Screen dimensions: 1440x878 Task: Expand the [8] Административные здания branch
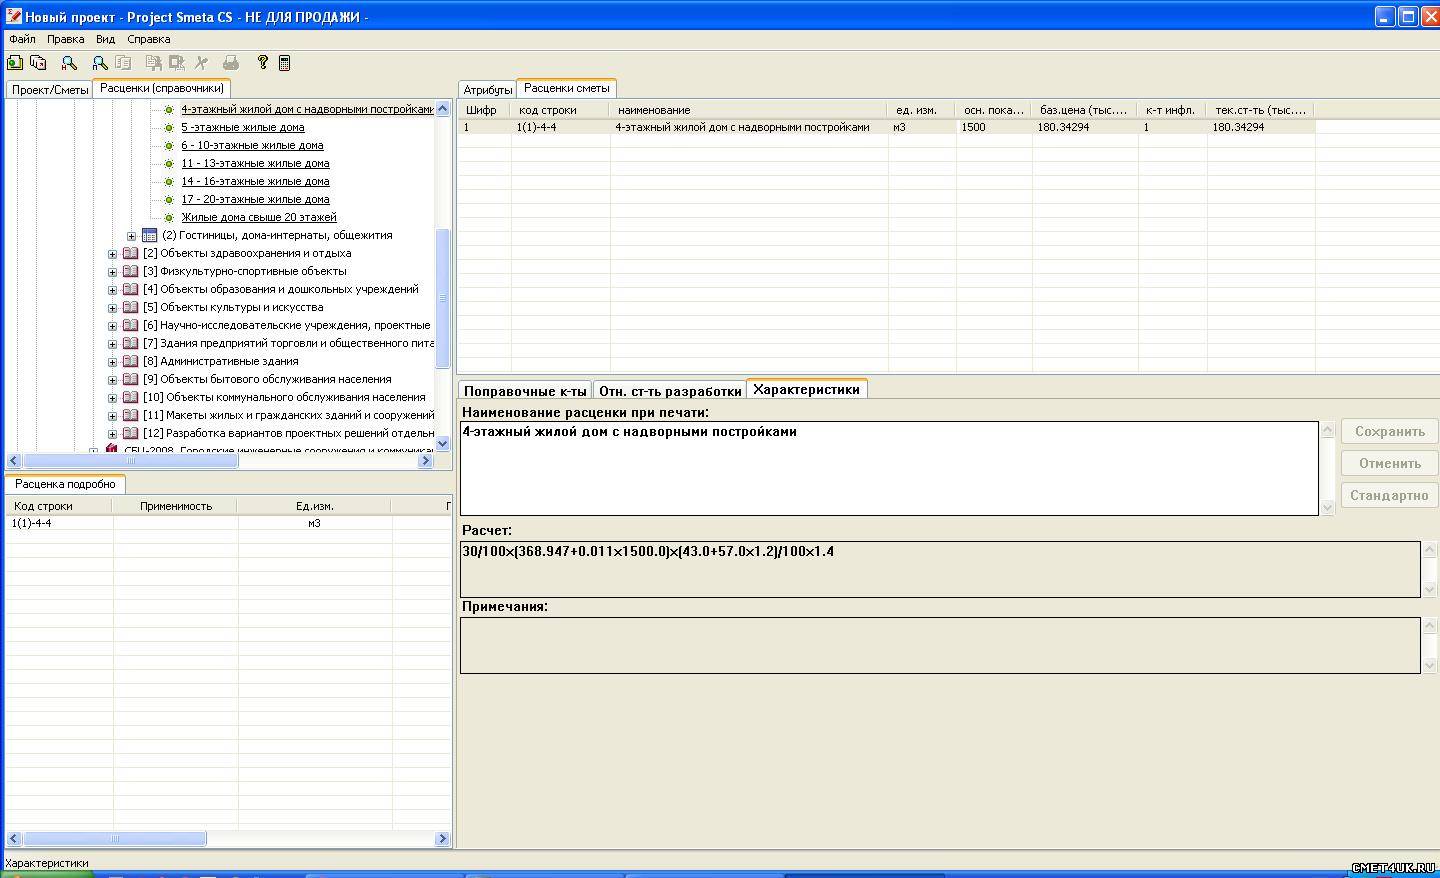(112, 362)
